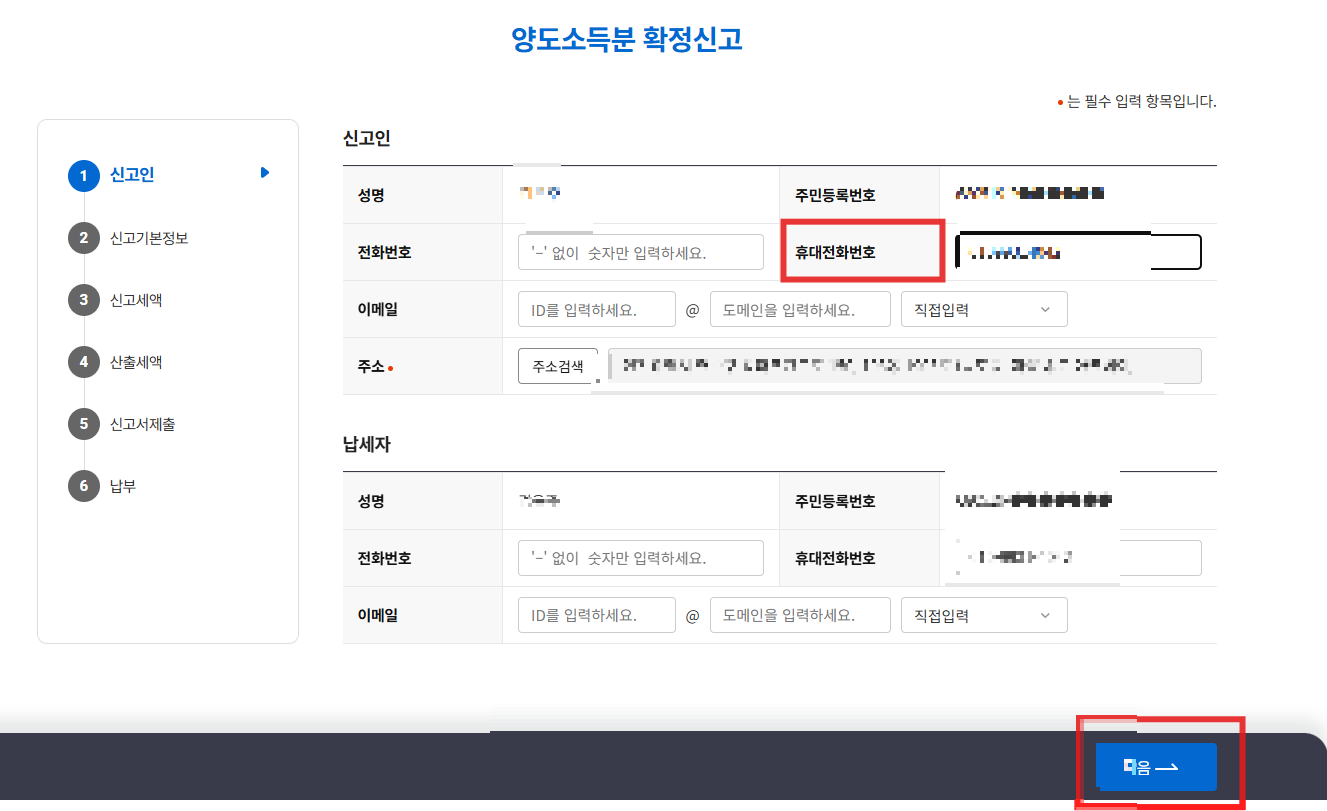Screen dimensions: 1327x811
Task: Choose the 신고기본정보 step label
Action: click(x=149, y=238)
